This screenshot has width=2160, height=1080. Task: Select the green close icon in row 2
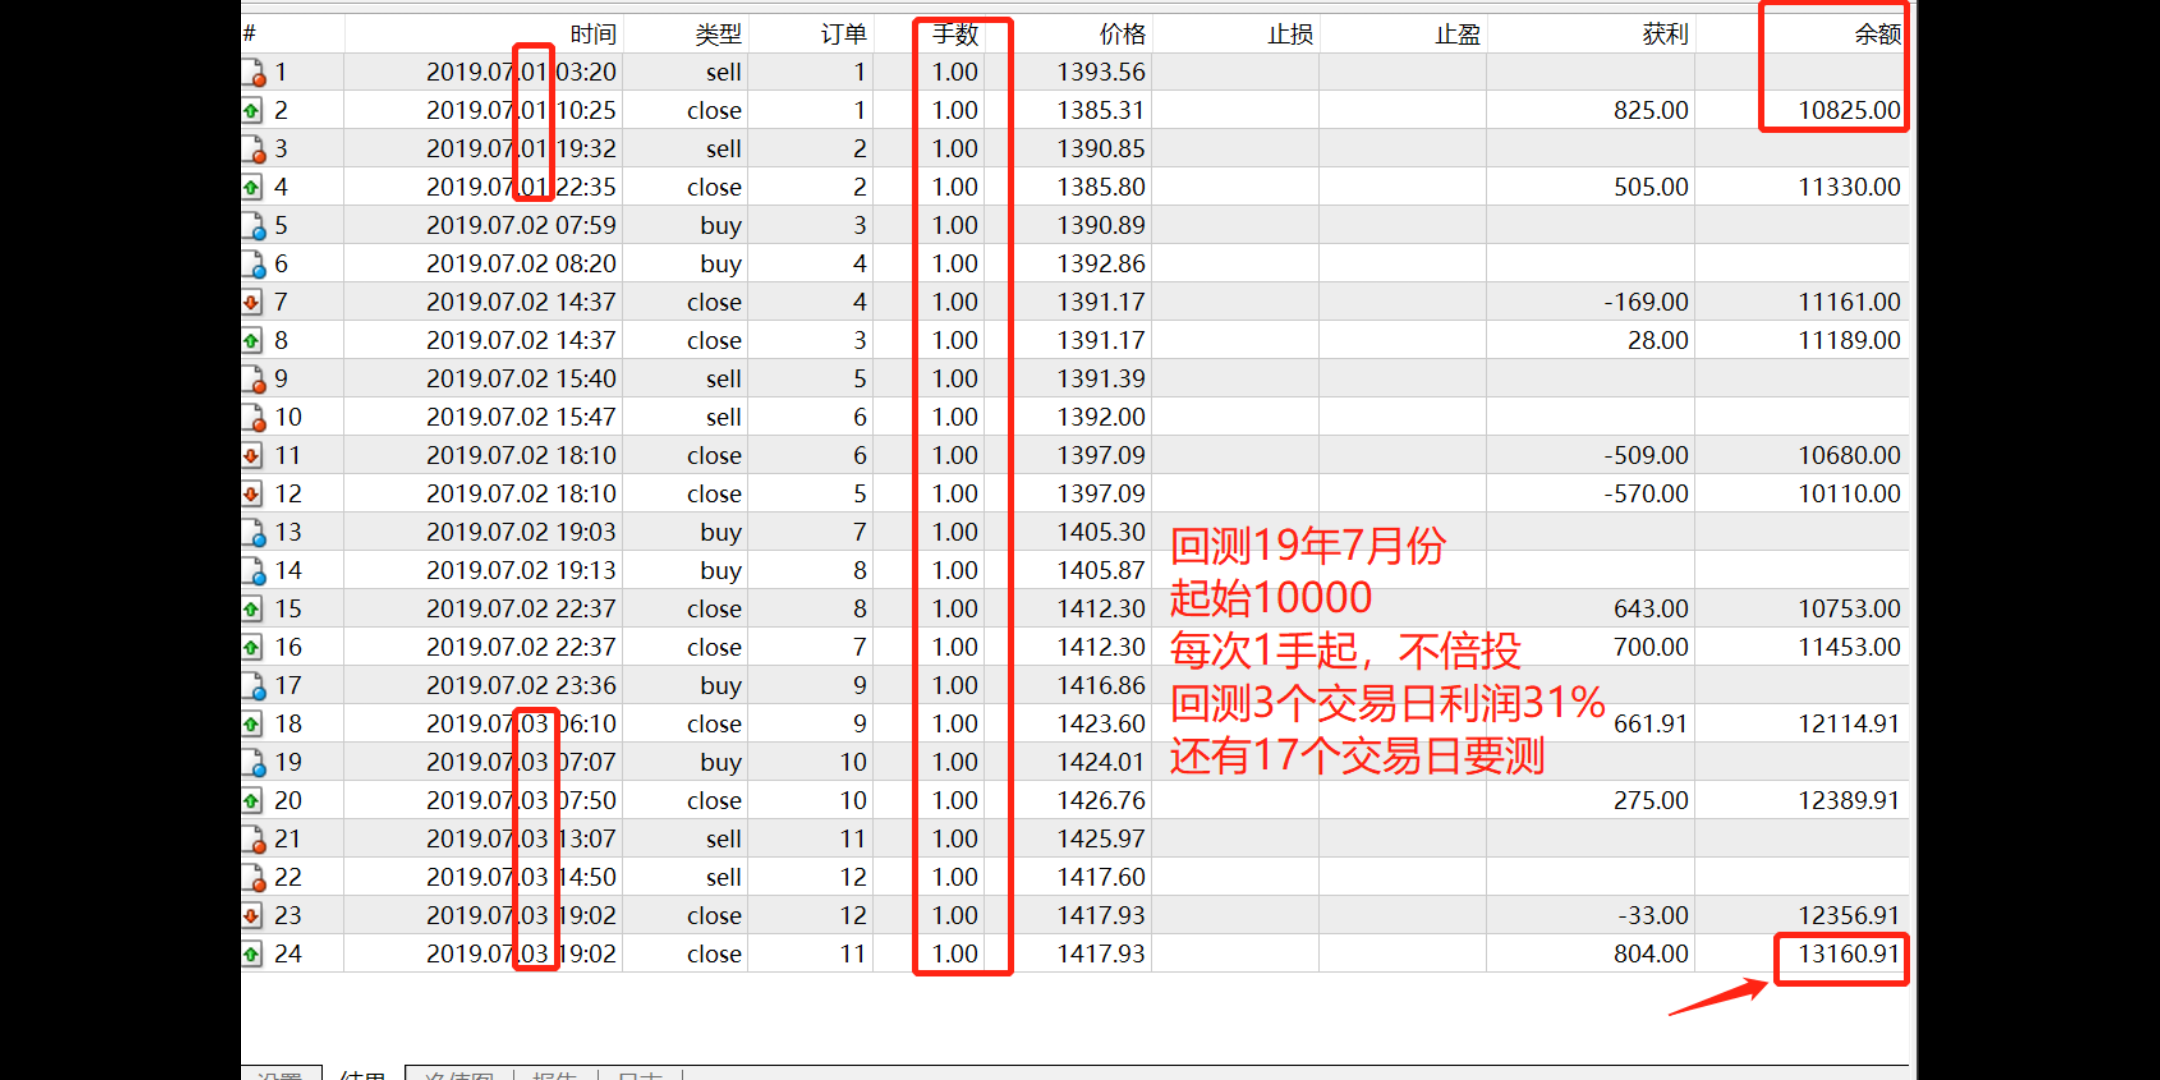253,110
